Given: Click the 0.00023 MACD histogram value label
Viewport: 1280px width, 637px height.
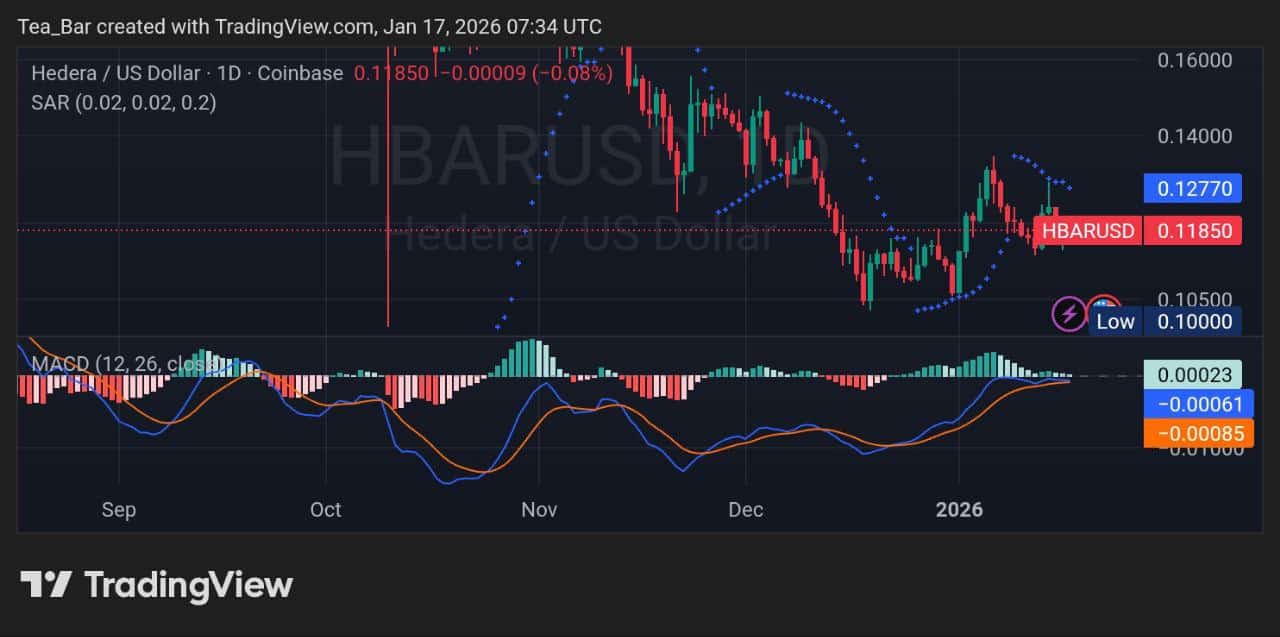Looking at the screenshot, I should pos(1193,375).
